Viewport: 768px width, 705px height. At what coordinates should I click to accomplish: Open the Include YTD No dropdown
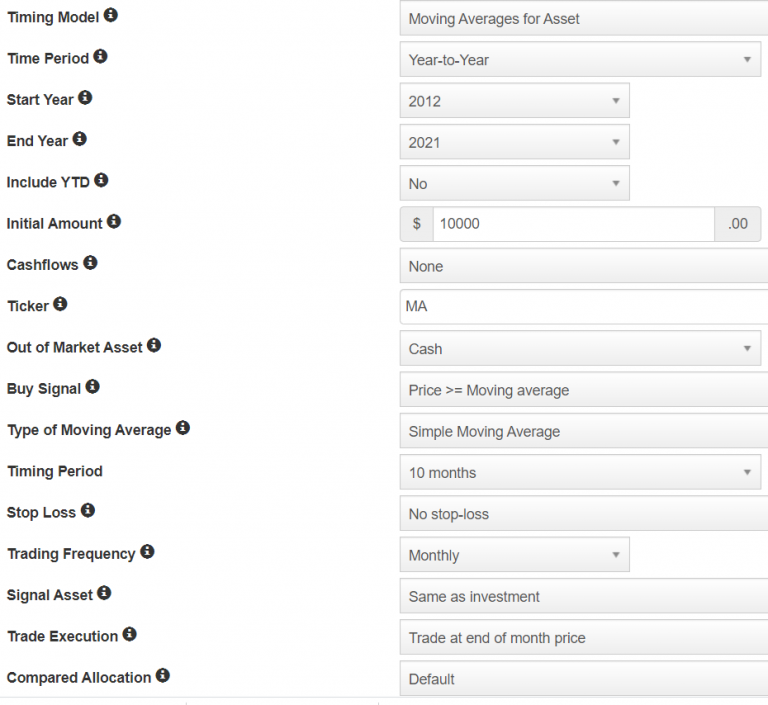click(x=515, y=183)
